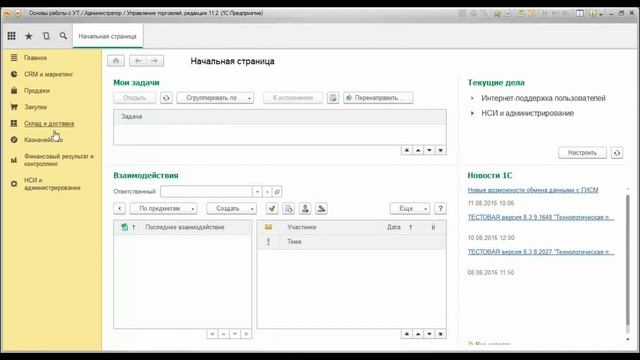The height and width of the screenshot is (360, 640).
Task: Click the Казначейство sidebar icon
Action: pyautogui.click(x=14, y=140)
